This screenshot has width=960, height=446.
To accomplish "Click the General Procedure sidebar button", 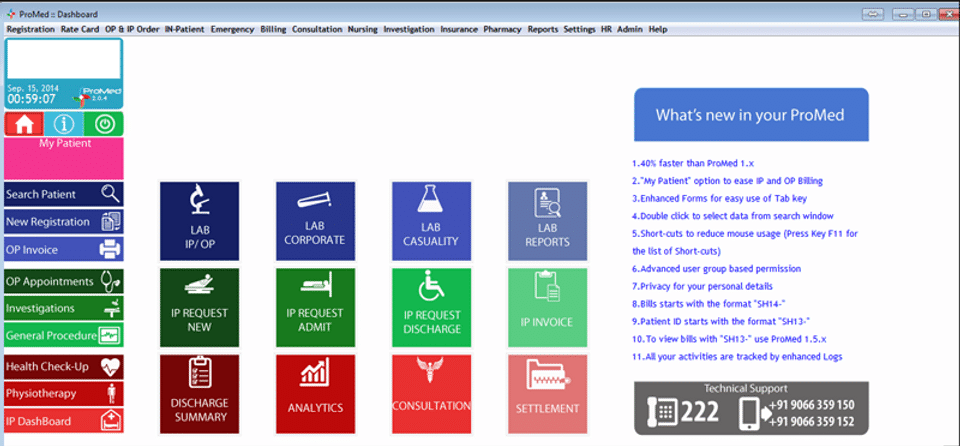I will point(64,335).
